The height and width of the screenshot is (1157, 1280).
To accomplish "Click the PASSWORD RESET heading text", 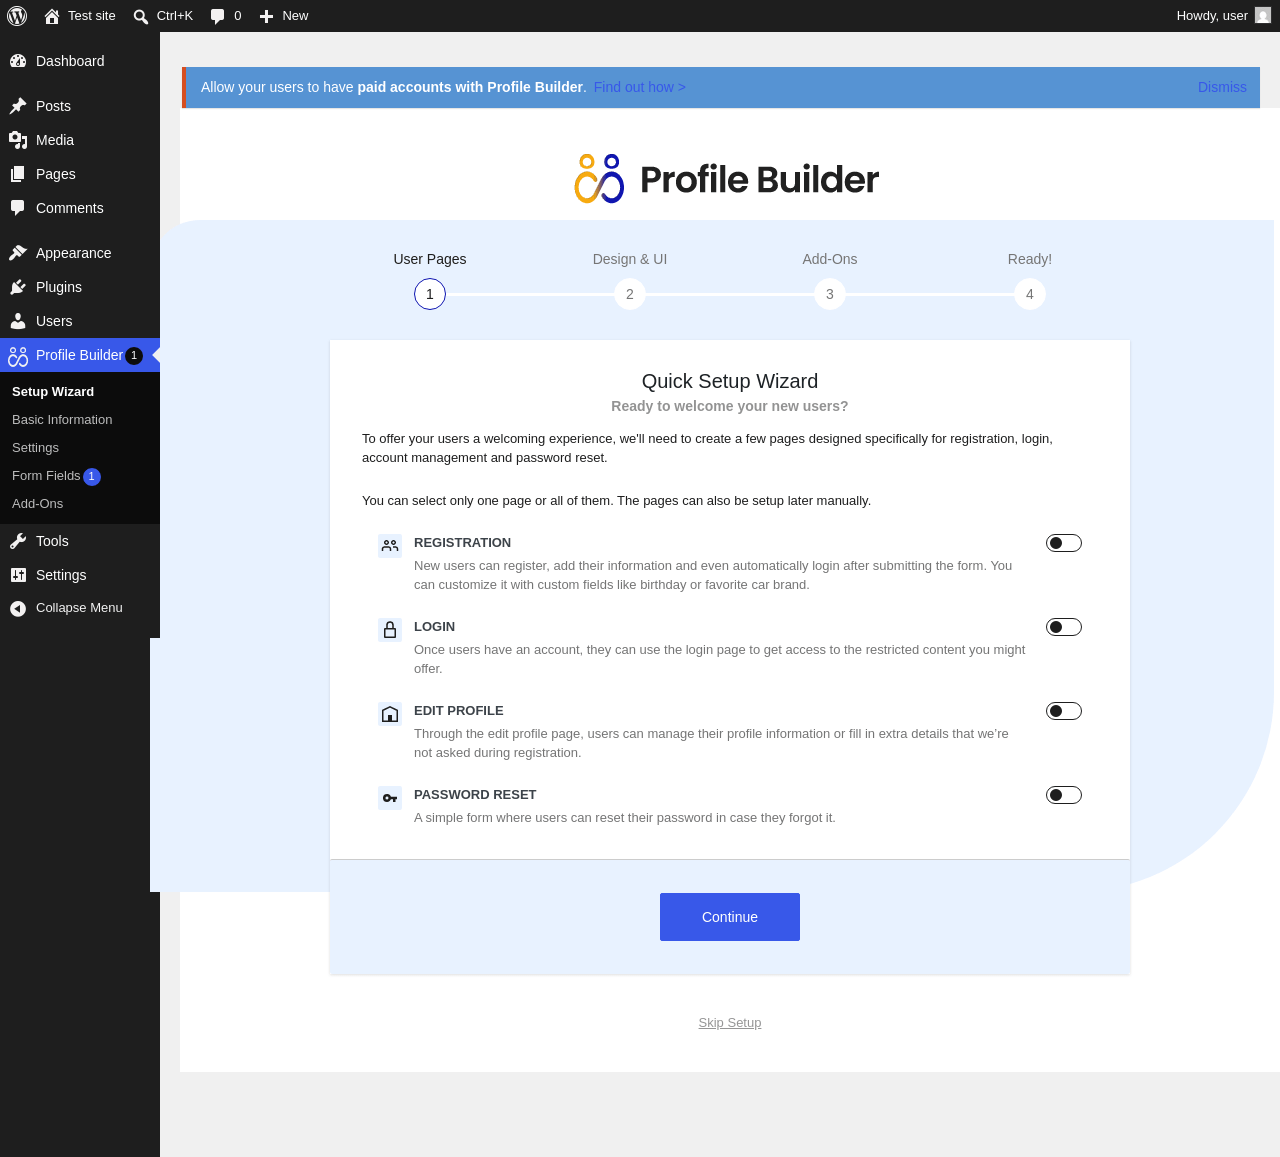I will coord(475,795).
